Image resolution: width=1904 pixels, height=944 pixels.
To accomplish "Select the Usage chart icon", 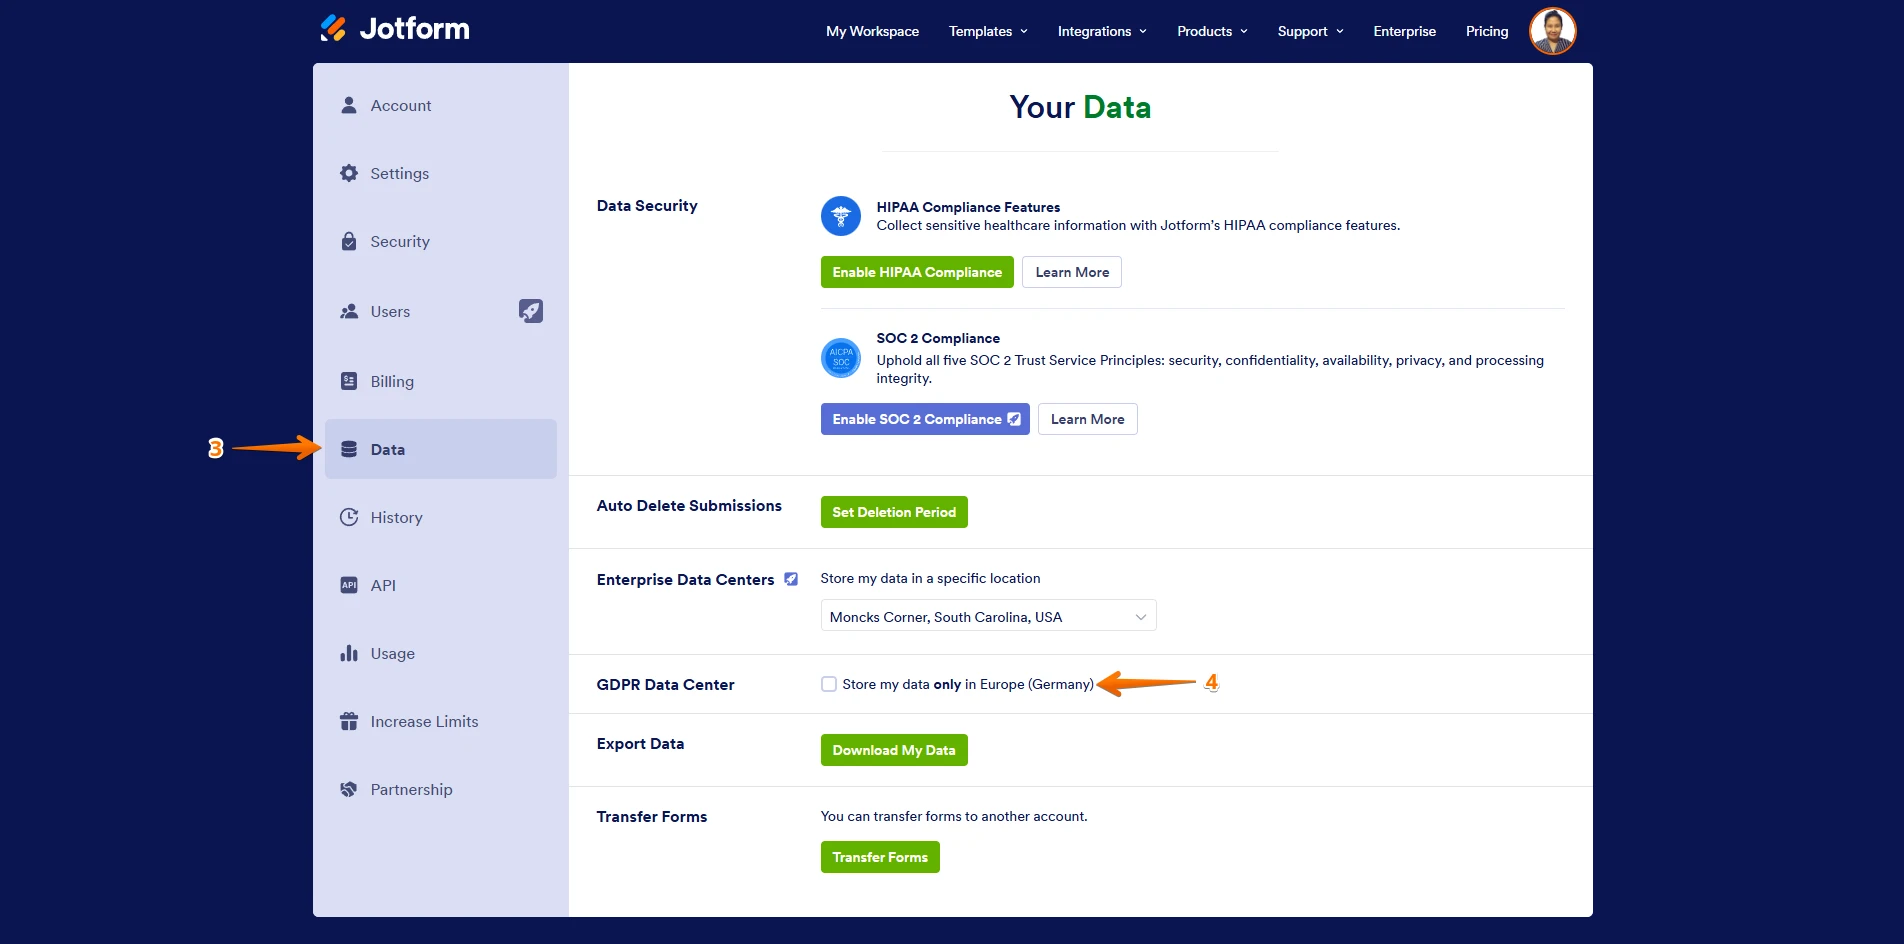I will pos(348,653).
